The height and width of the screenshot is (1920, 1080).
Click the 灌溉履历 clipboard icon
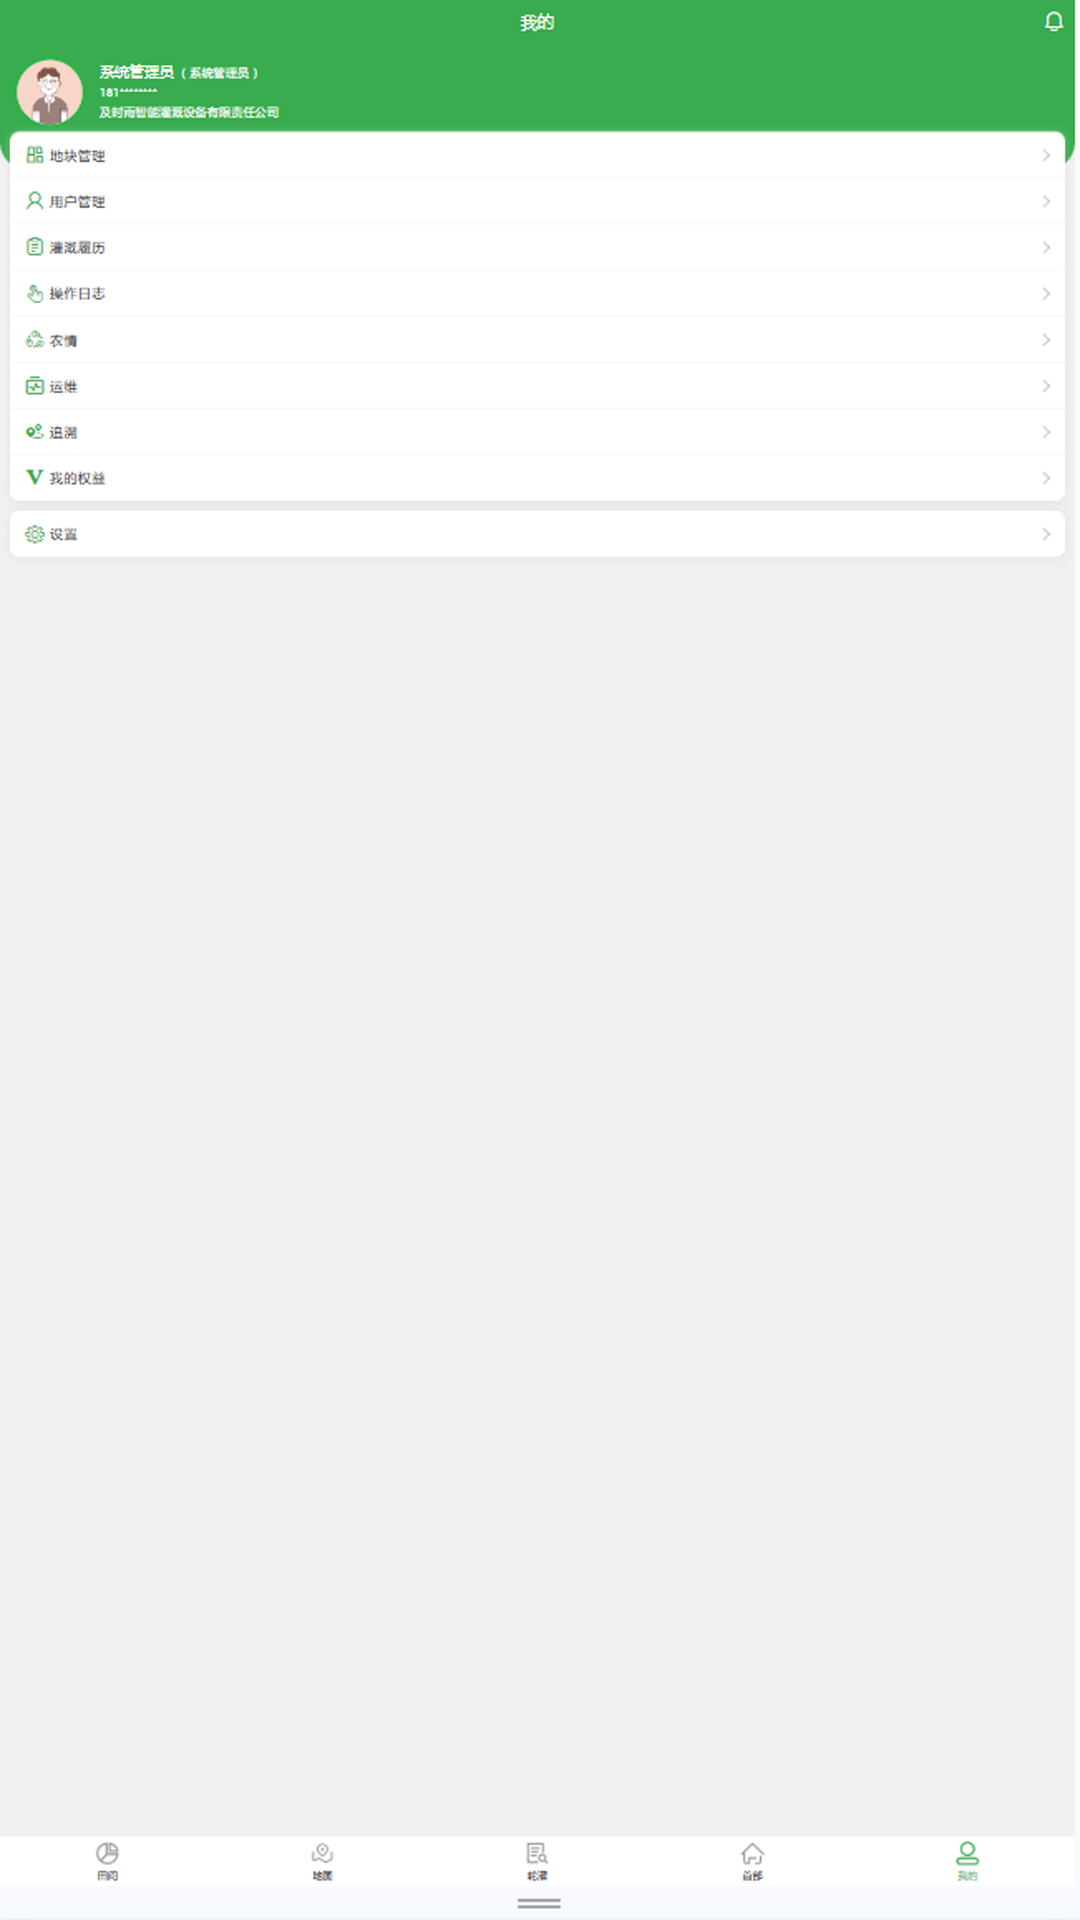(x=35, y=247)
